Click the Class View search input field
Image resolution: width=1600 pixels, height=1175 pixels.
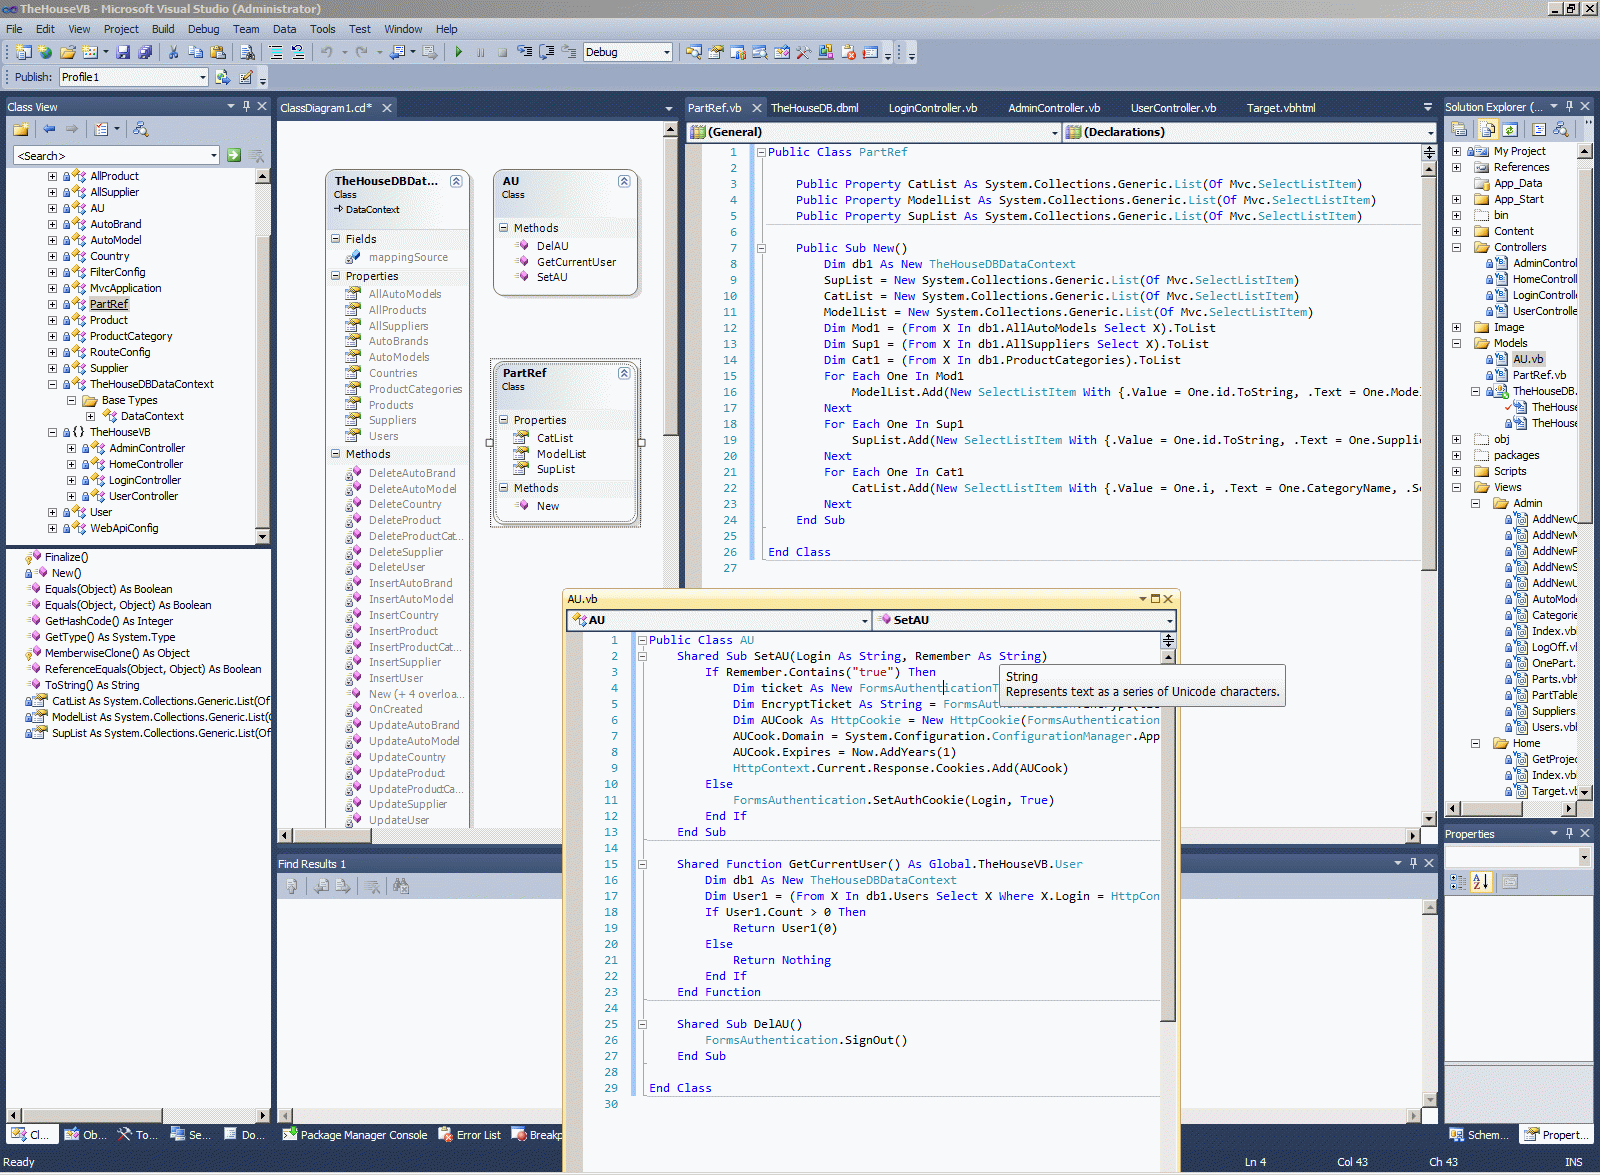110,155
